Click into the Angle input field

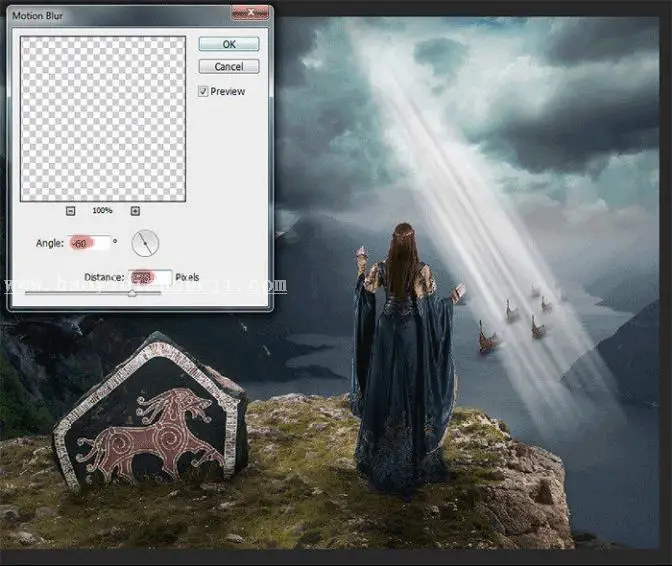89,243
